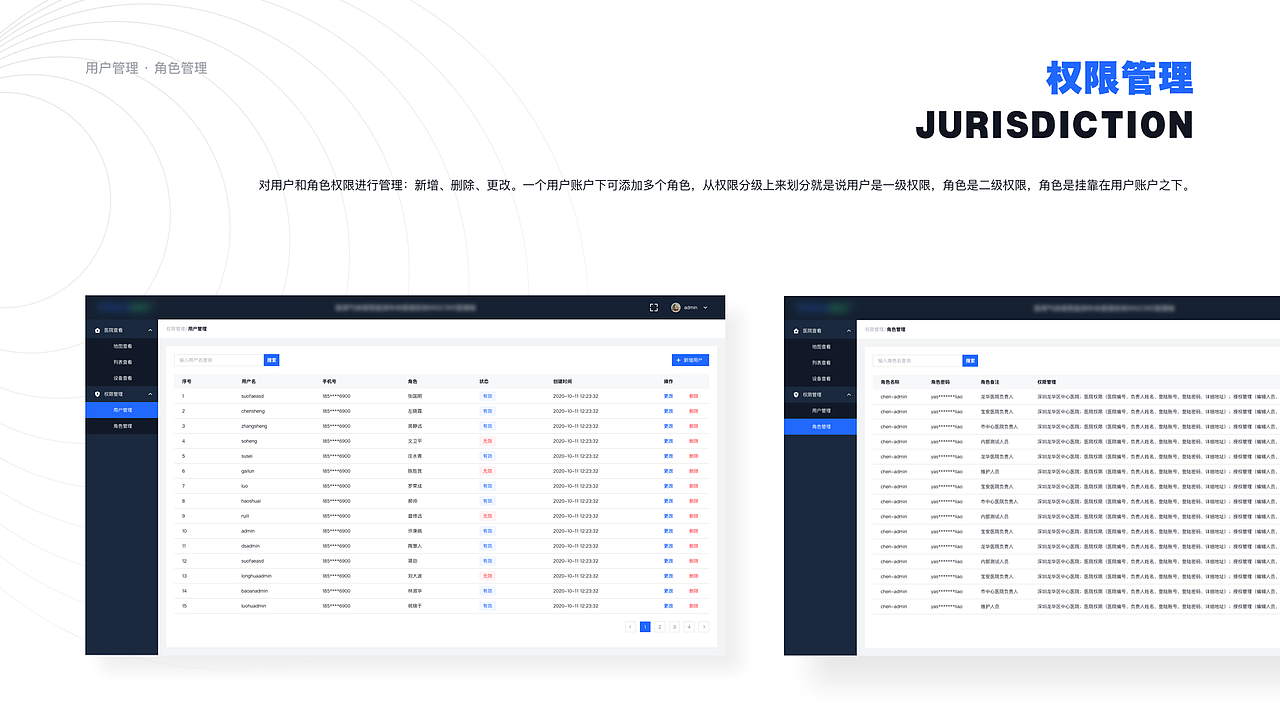The image size is (1280, 720).
Task: Click the username cell 'zhangsheng'
Action: [254, 426]
